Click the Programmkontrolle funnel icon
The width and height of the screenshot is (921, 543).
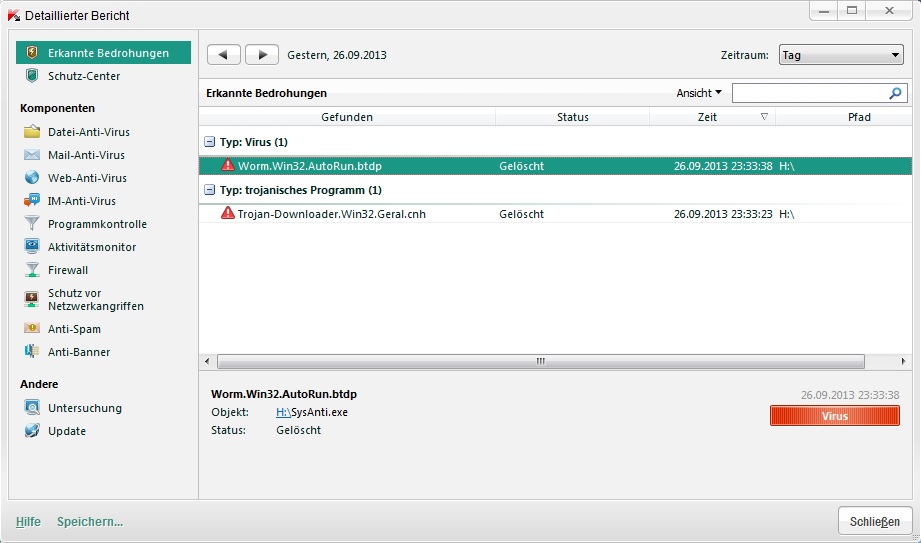tap(32, 224)
